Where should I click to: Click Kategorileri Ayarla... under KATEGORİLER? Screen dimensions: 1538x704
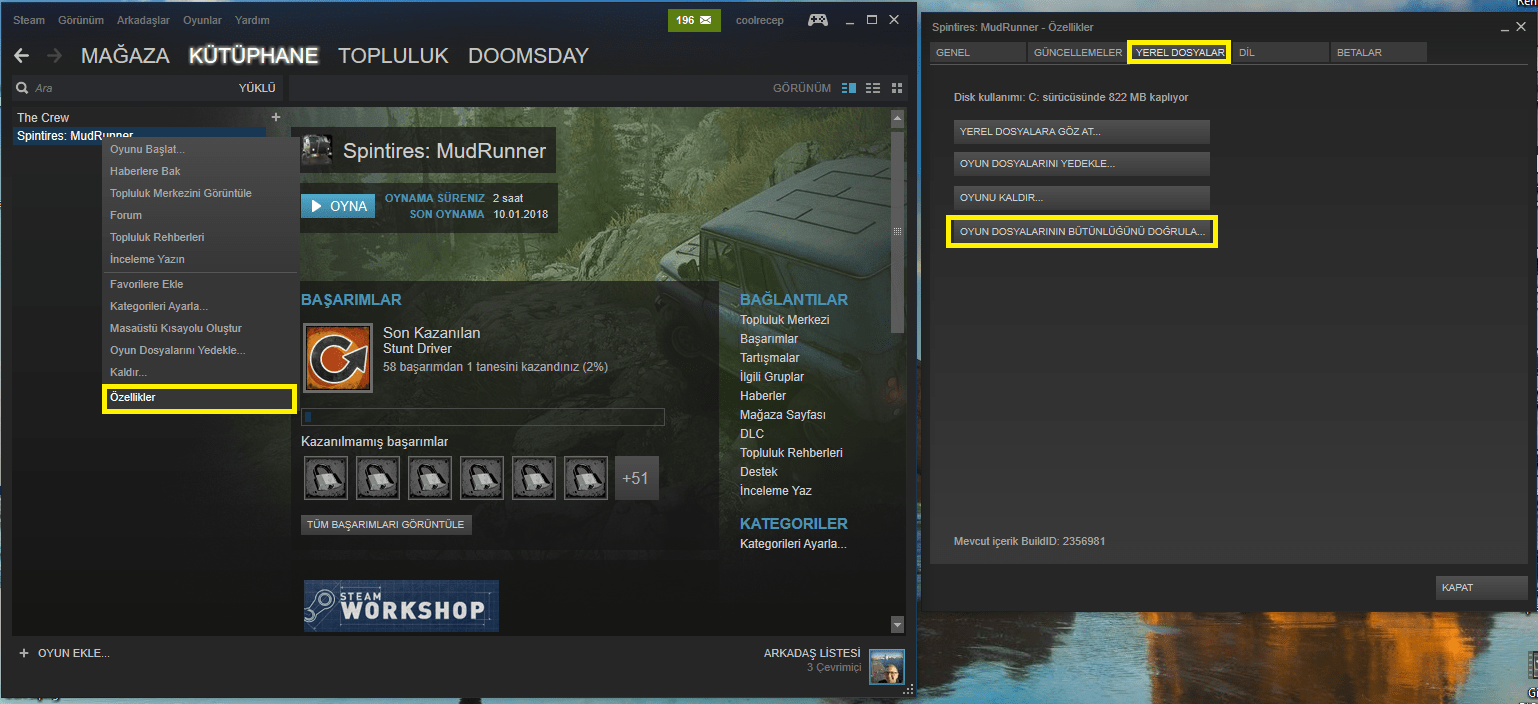793,544
